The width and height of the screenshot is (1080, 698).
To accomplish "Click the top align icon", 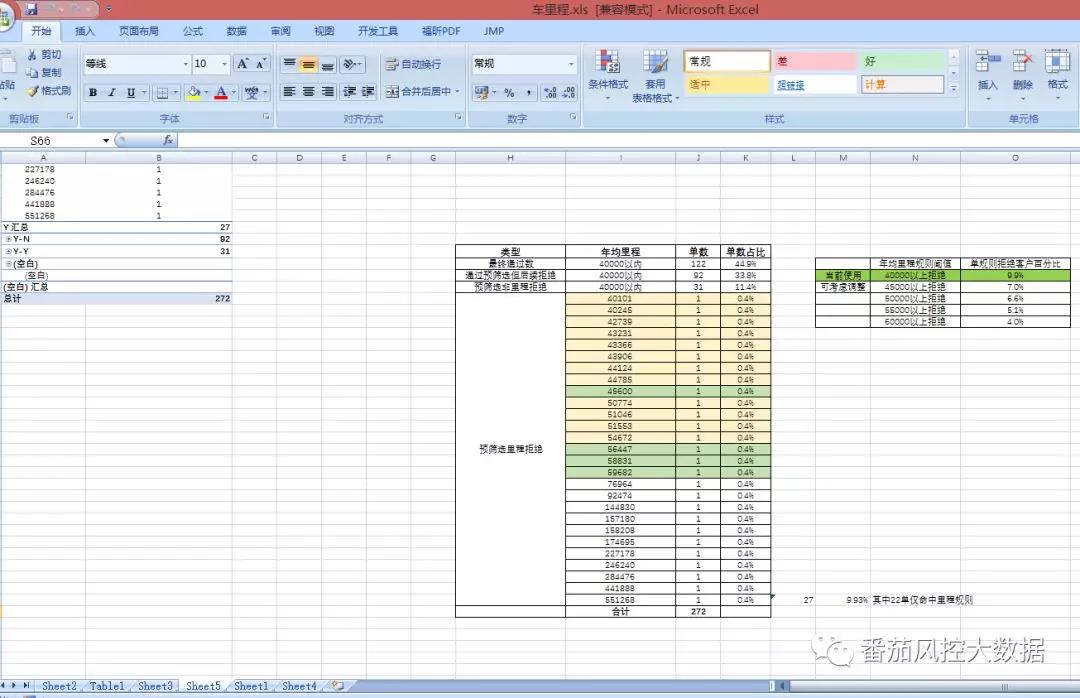I will tap(290, 65).
